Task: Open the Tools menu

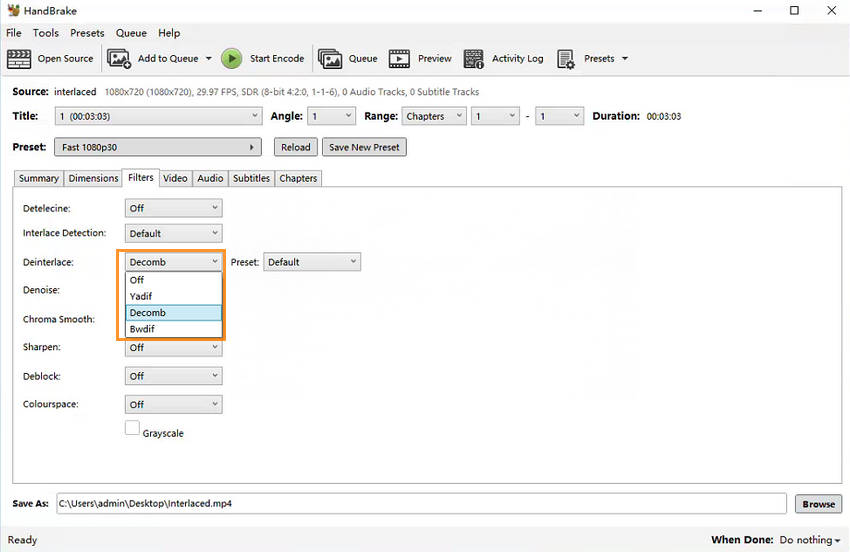Action: coord(46,33)
